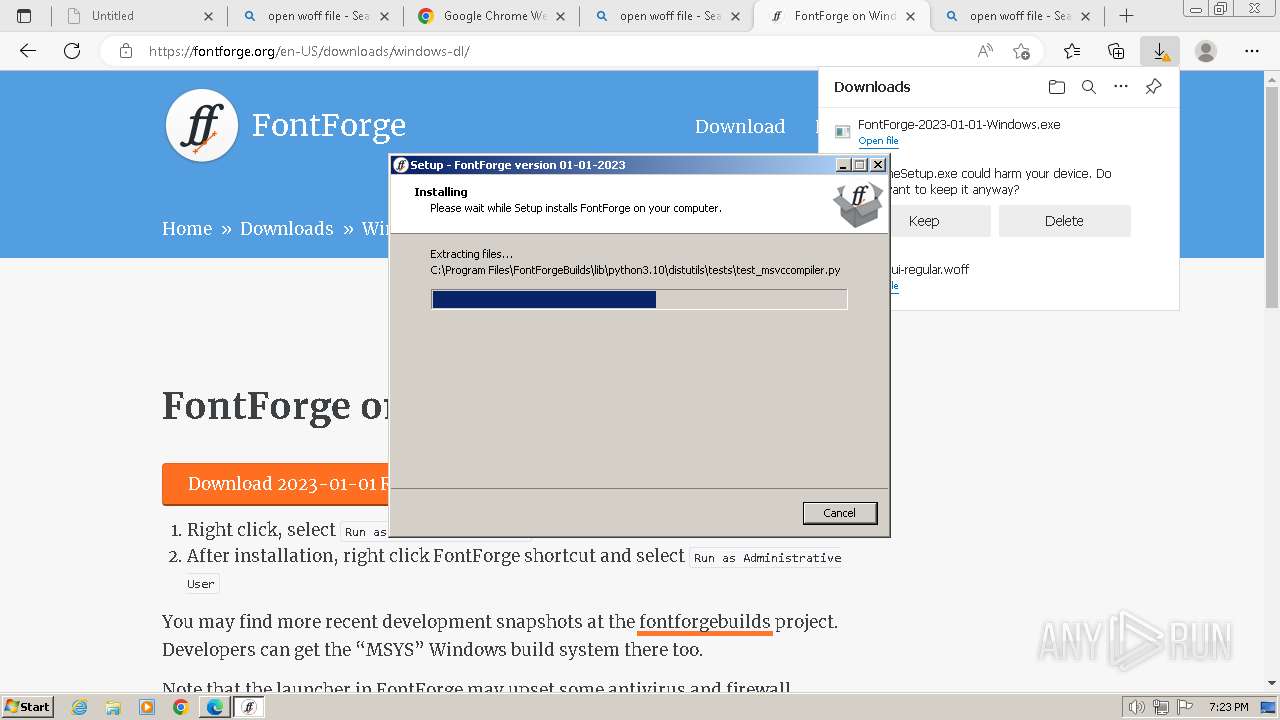Launch Internet Explorer from taskbar
The width and height of the screenshot is (1280, 720).
tap(80, 707)
